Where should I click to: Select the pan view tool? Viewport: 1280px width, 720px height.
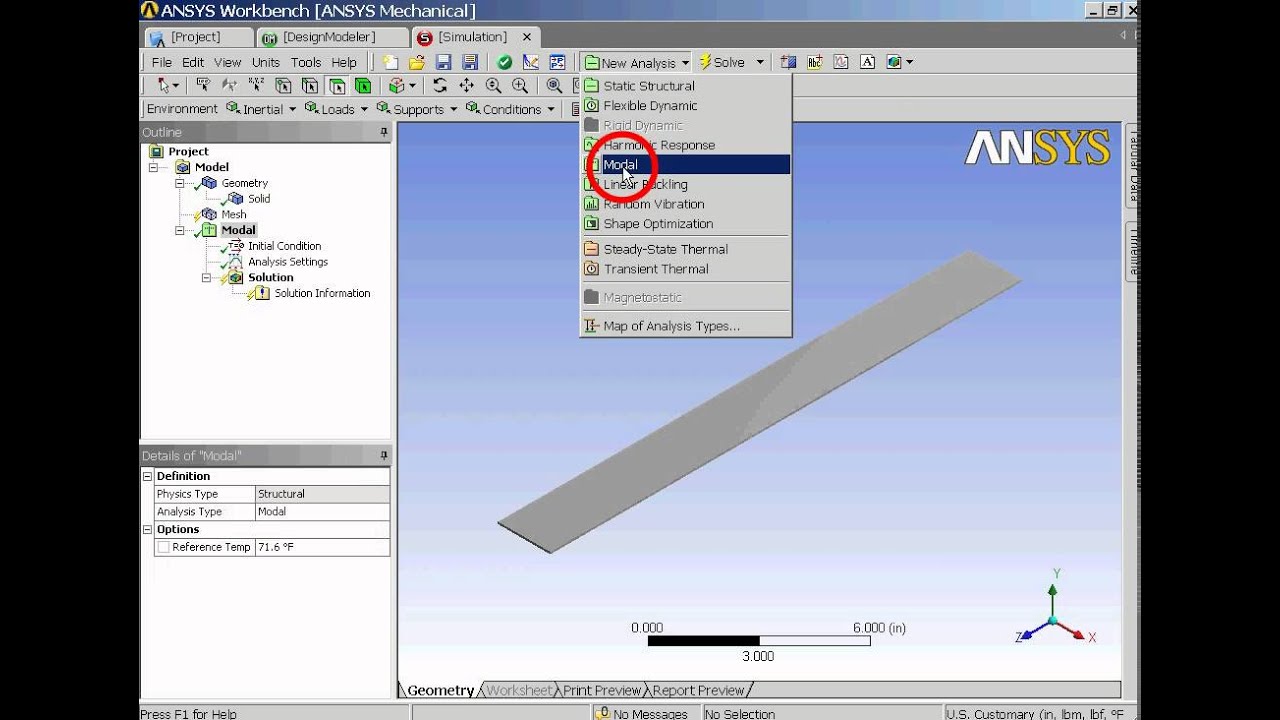point(467,86)
